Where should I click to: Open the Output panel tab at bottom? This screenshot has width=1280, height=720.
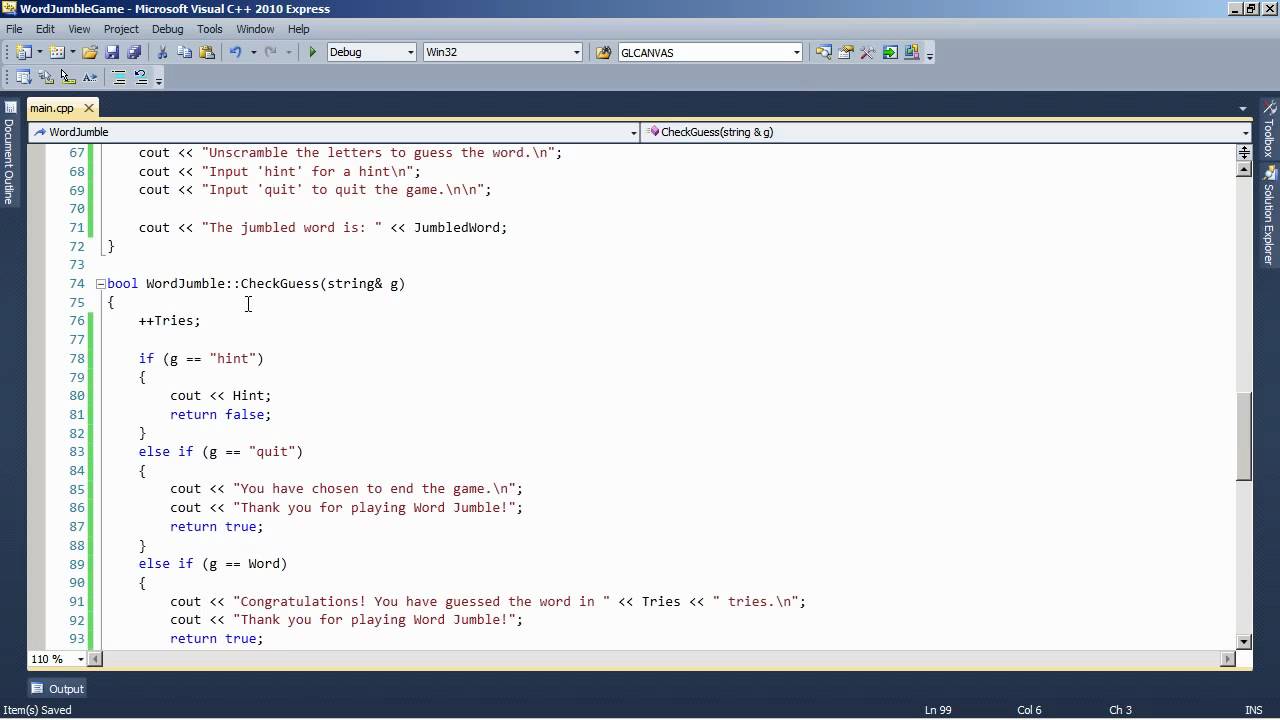[58, 688]
